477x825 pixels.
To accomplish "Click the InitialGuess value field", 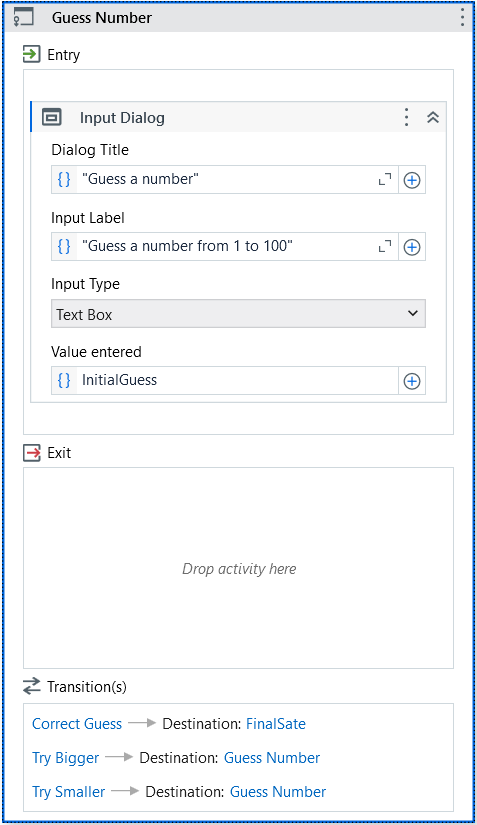I will [225, 380].
